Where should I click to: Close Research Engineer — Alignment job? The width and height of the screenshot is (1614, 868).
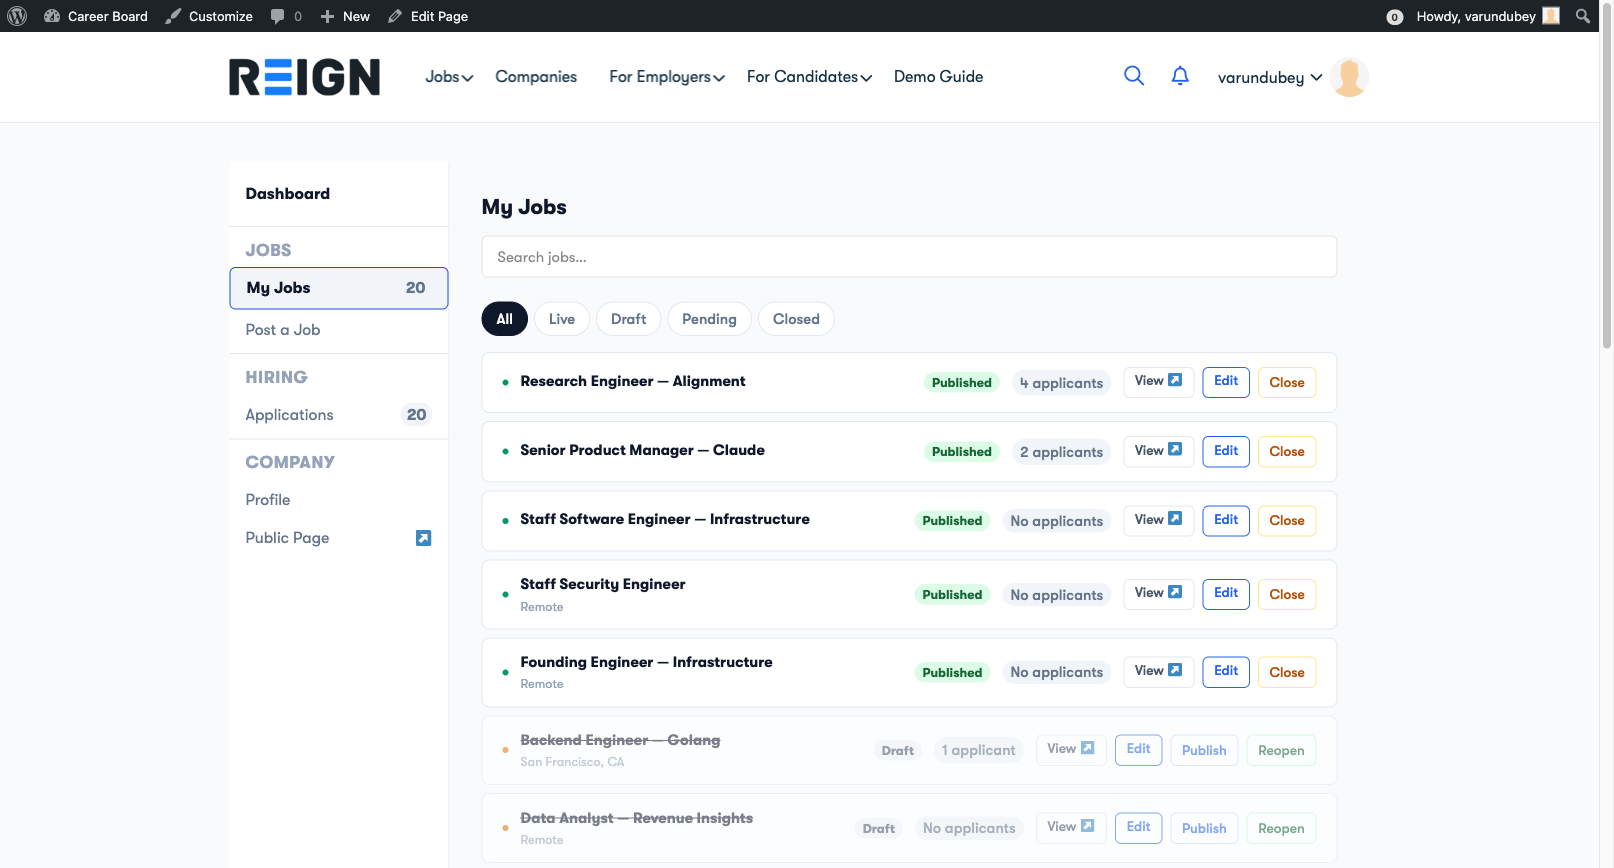(x=1287, y=382)
